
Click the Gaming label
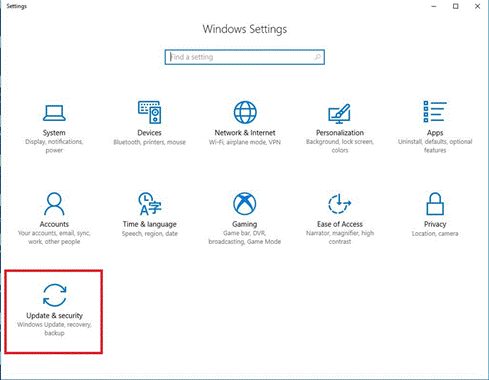point(245,224)
